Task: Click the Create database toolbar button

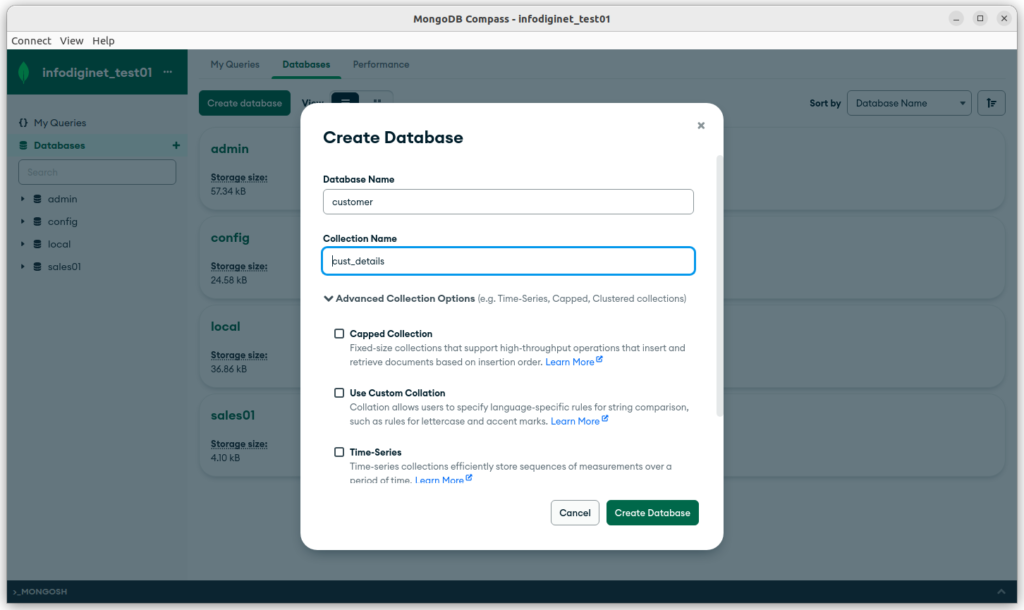Action: [244, 103]
